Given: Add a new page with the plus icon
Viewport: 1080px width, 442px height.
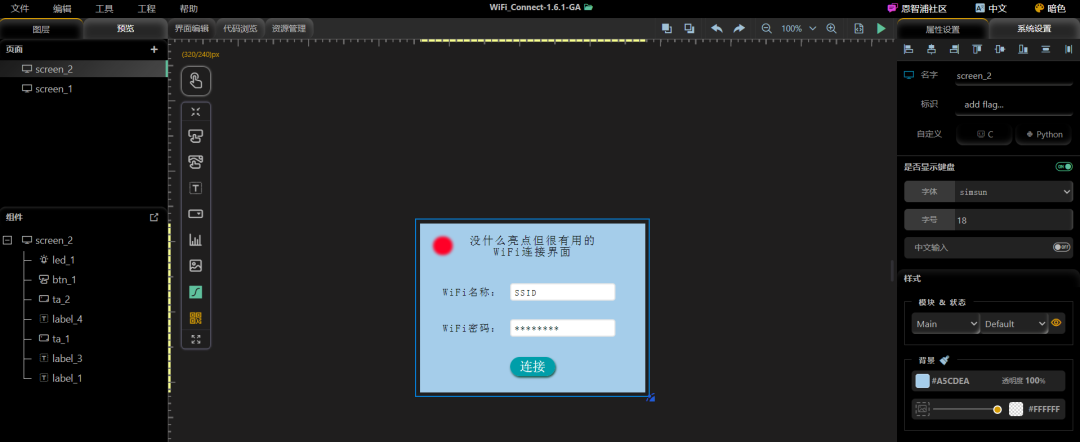Looking at the screenshot, I should (154, 50).
